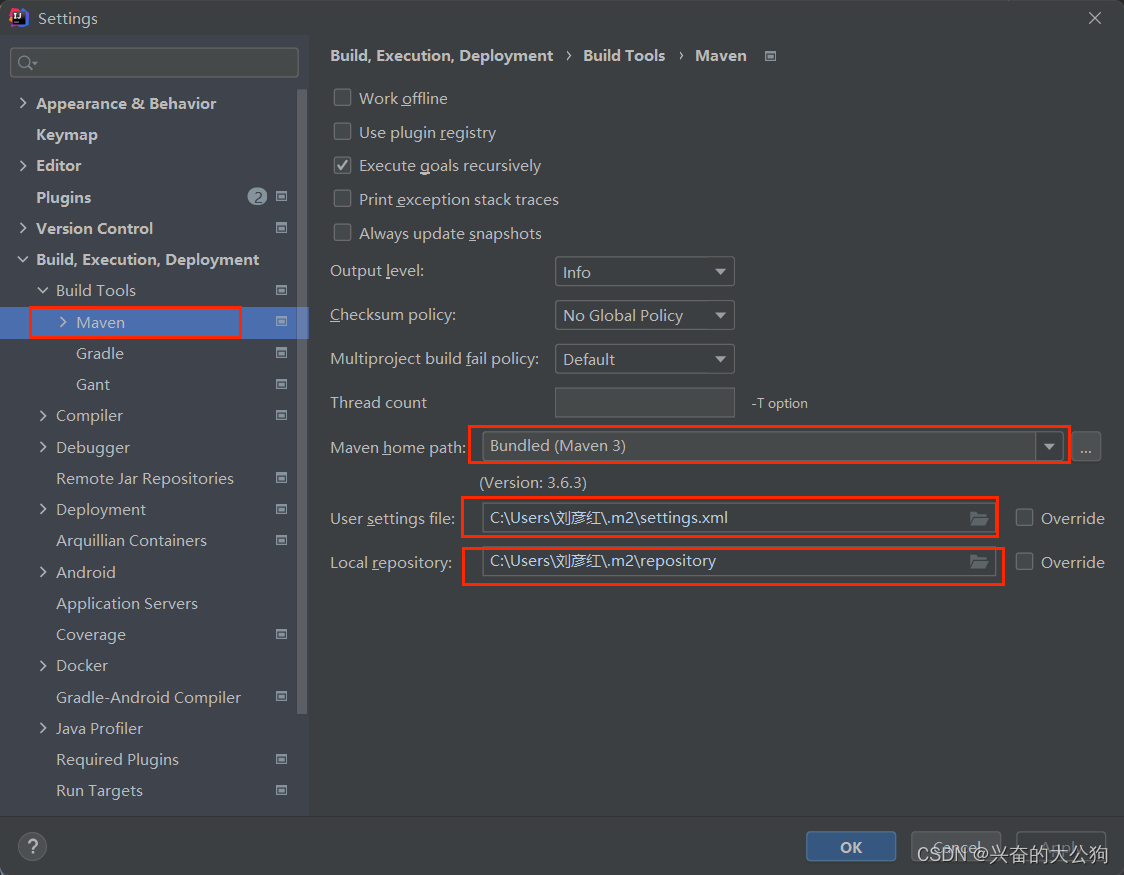Viewport: 1124px width, 875px height.
Task: Uncheck Execute goals recursively
Action: [343, 166]
